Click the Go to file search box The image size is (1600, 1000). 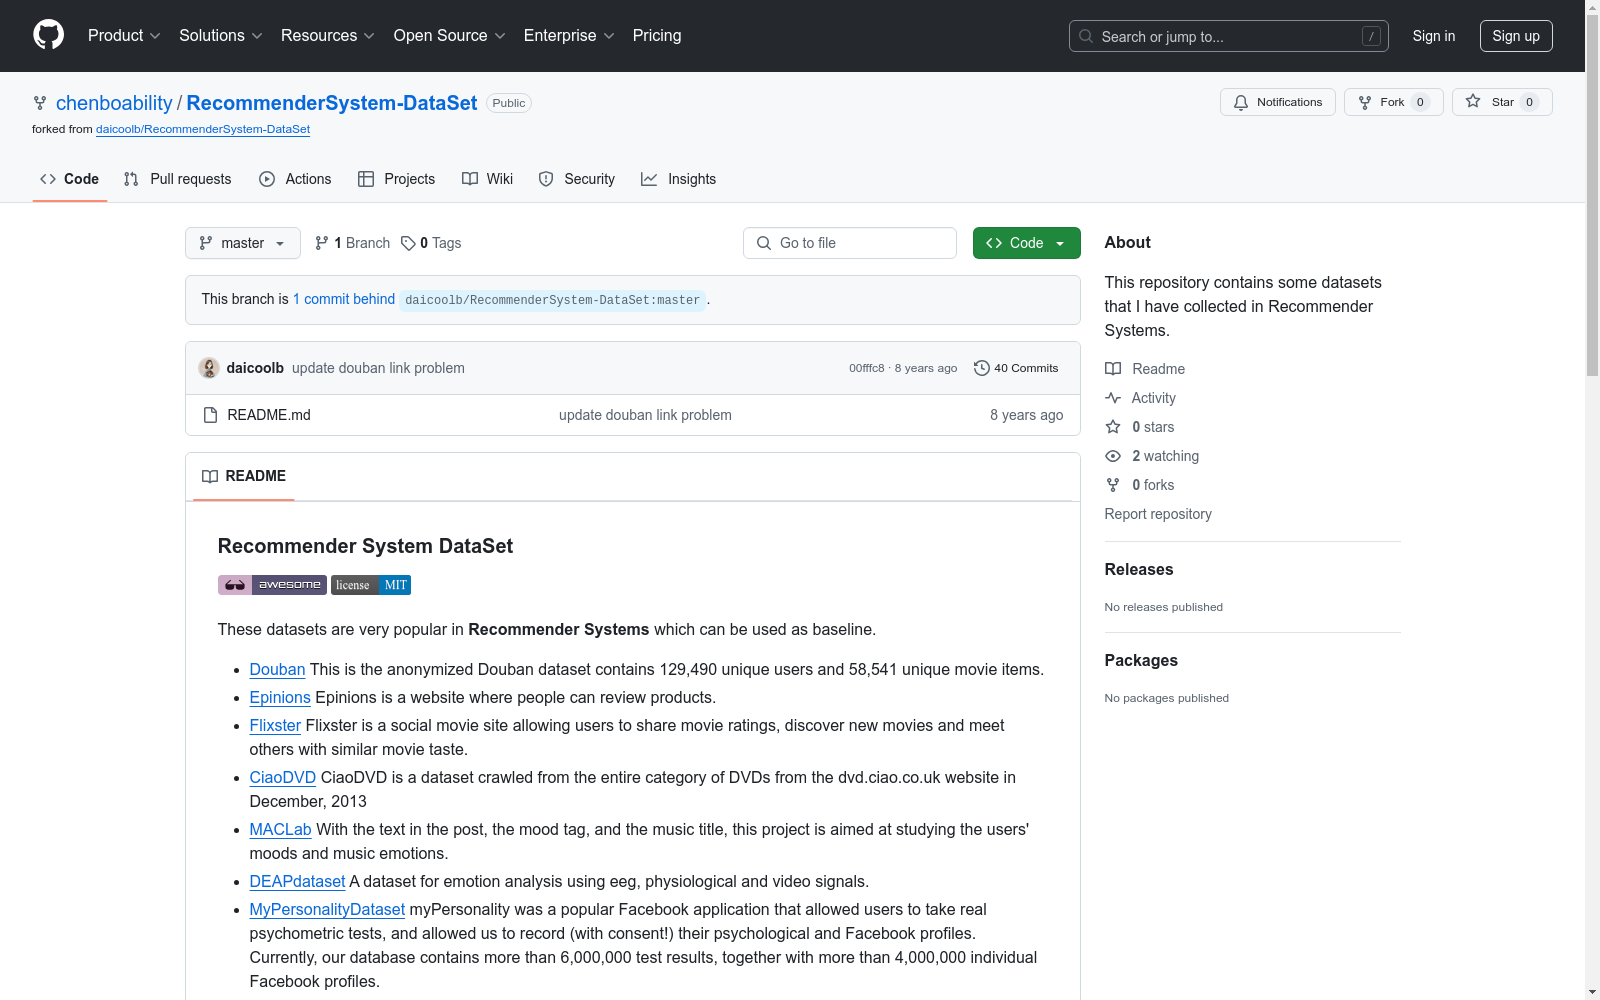coord(850,243)
